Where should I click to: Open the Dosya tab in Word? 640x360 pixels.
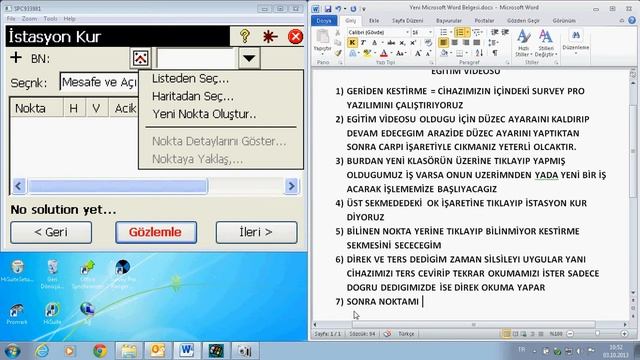(324, 20)
